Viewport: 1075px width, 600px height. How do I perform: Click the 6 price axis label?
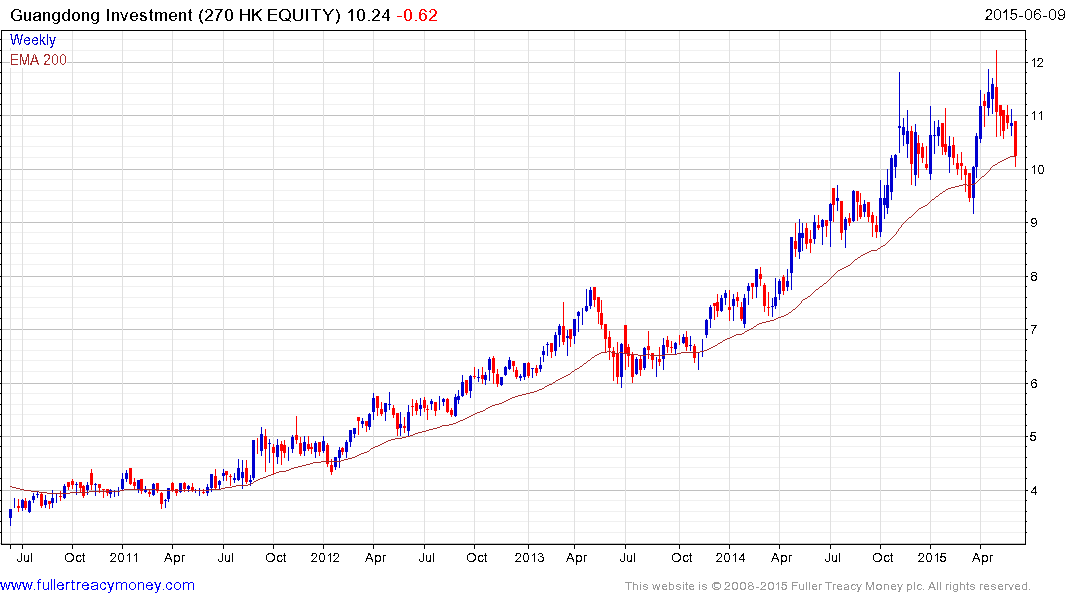click(x=1034, y=383)
